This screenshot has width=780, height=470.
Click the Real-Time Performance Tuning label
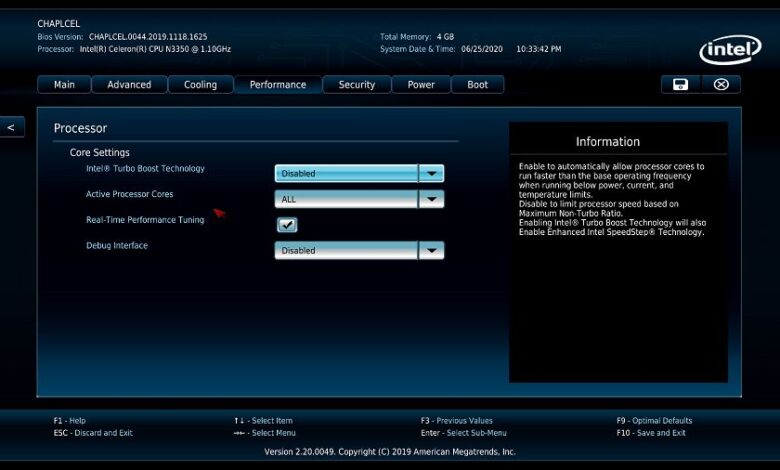point(145,220)
